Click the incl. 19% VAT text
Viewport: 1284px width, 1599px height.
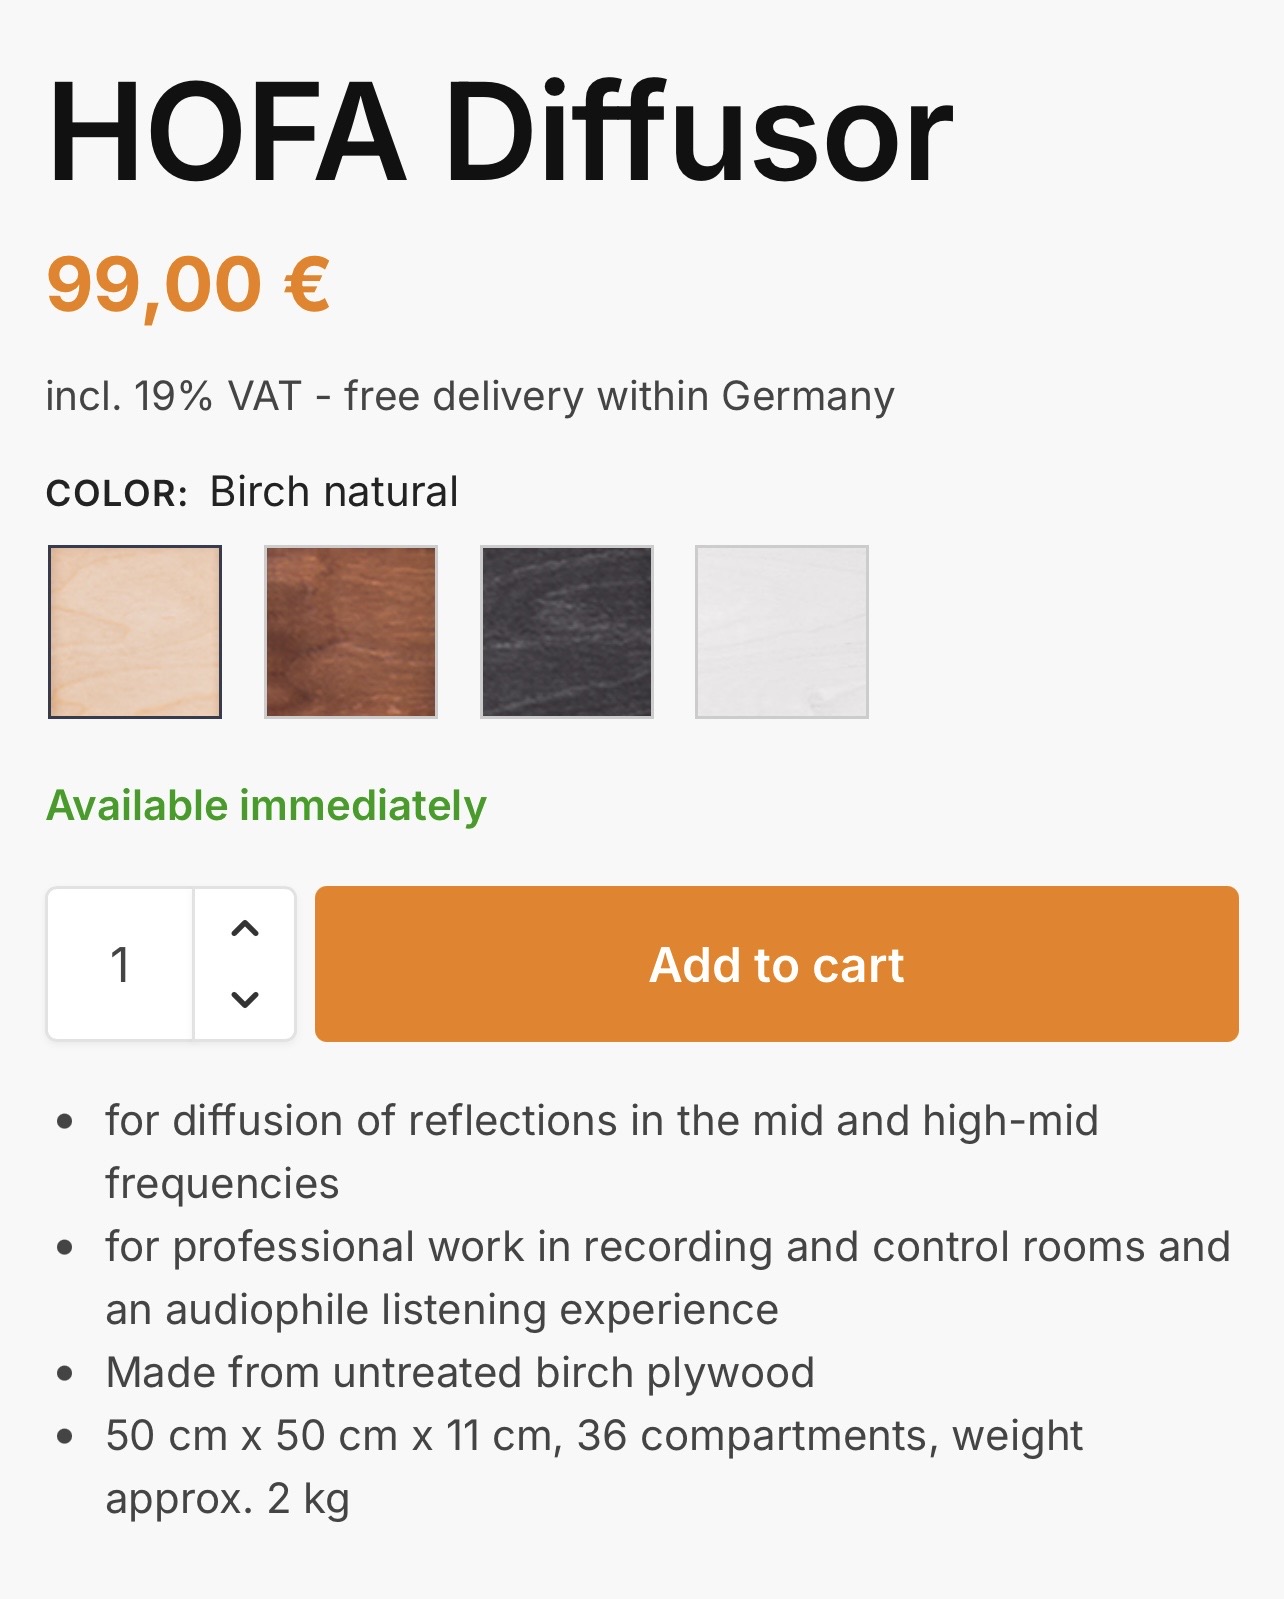173,396
